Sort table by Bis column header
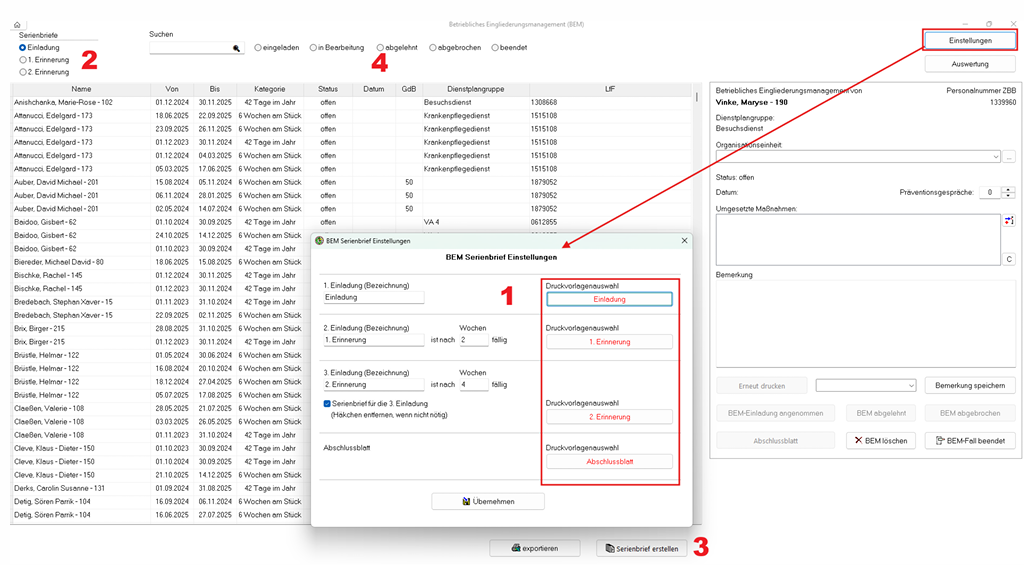This screenshot has height=565, width=1024. click(x=215, y=89)
